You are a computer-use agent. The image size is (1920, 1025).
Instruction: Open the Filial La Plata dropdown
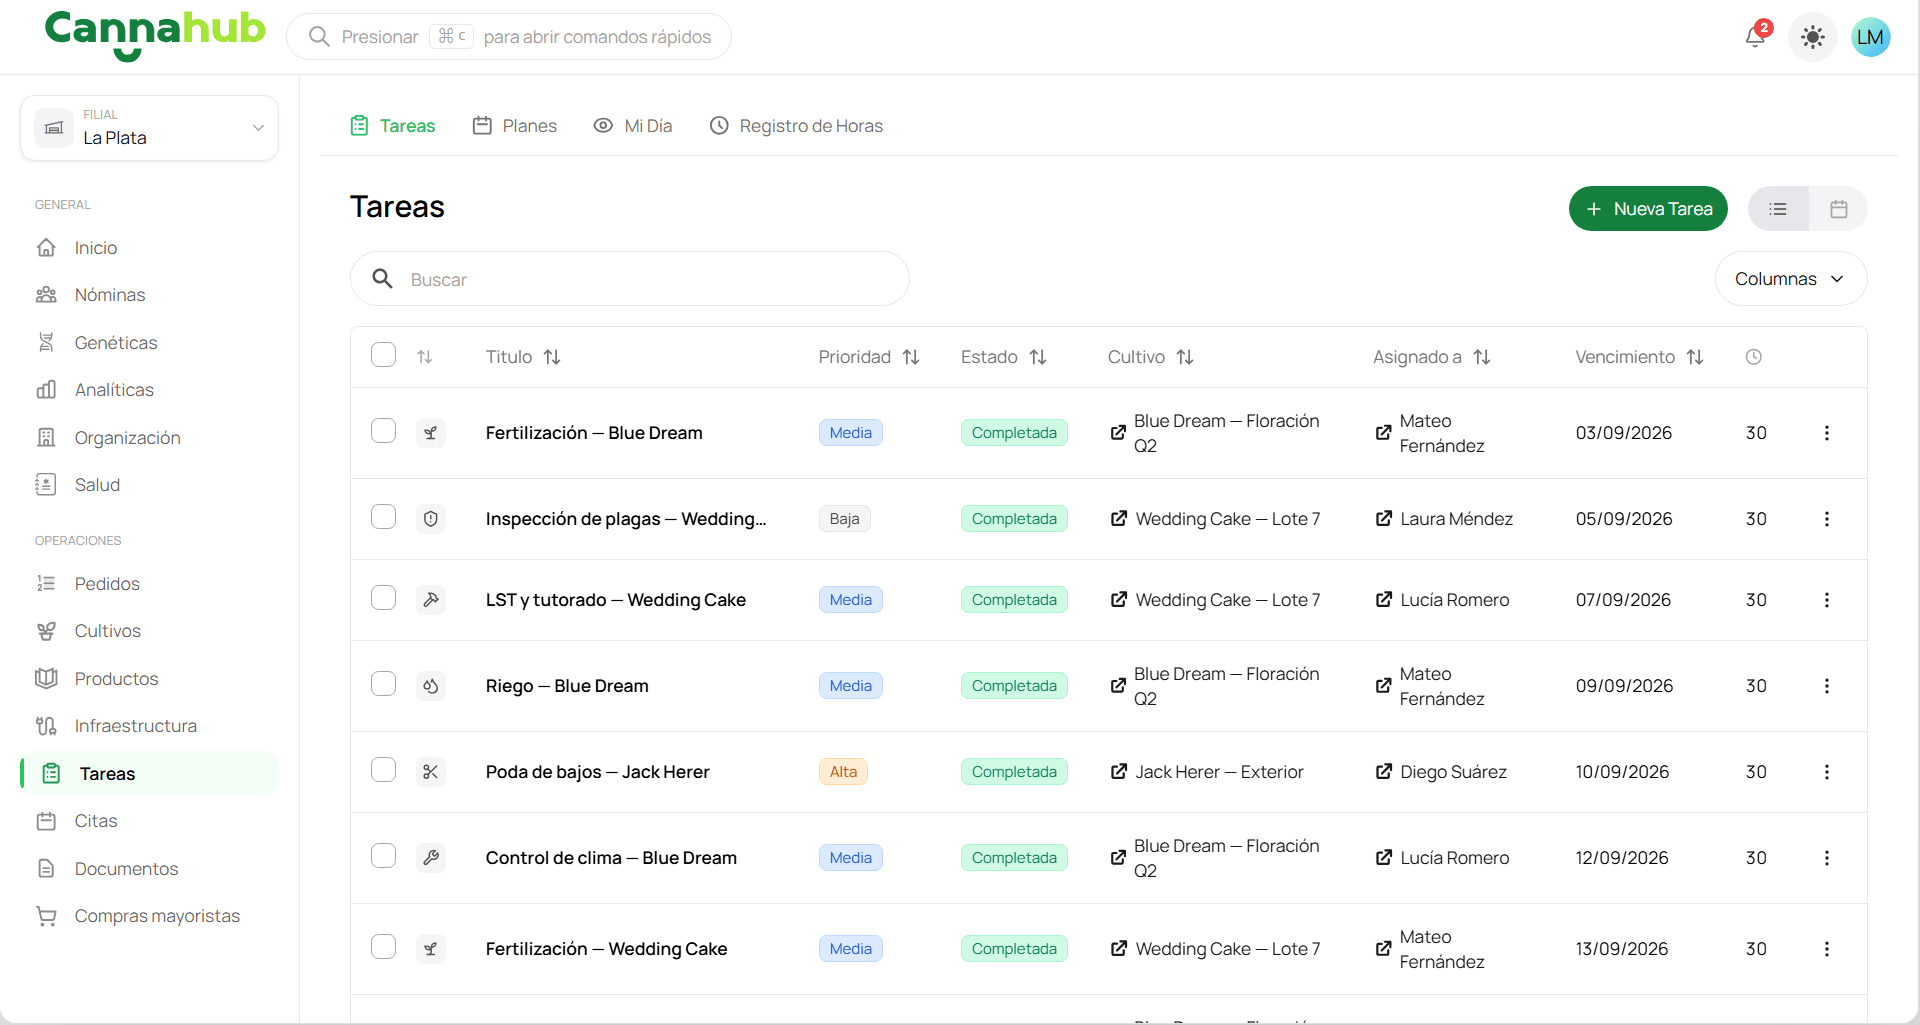[150, 128]
